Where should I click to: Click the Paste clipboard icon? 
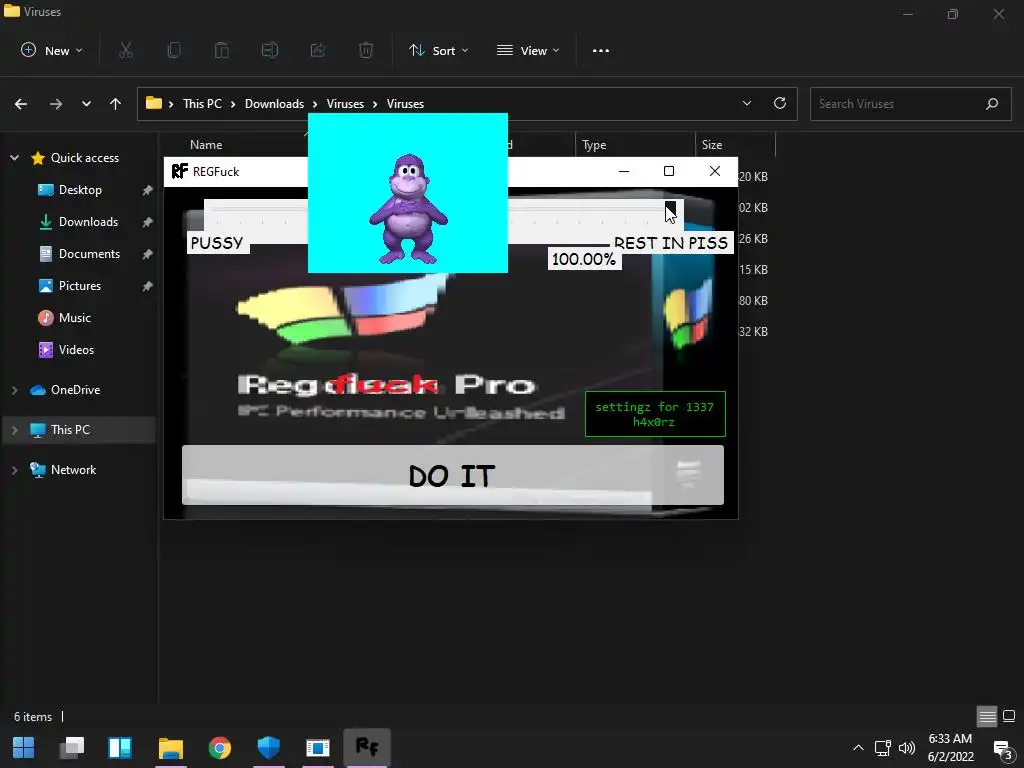click(x=222, y=50)
